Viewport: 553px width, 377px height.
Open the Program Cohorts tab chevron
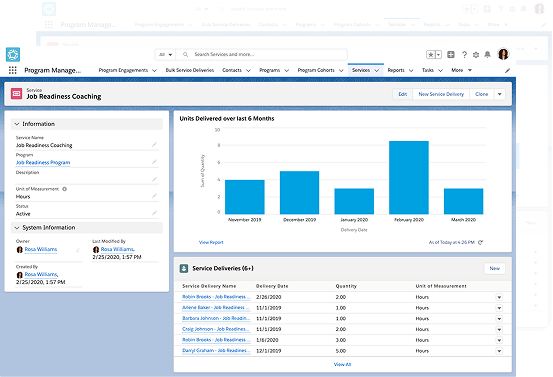[341, 71]
